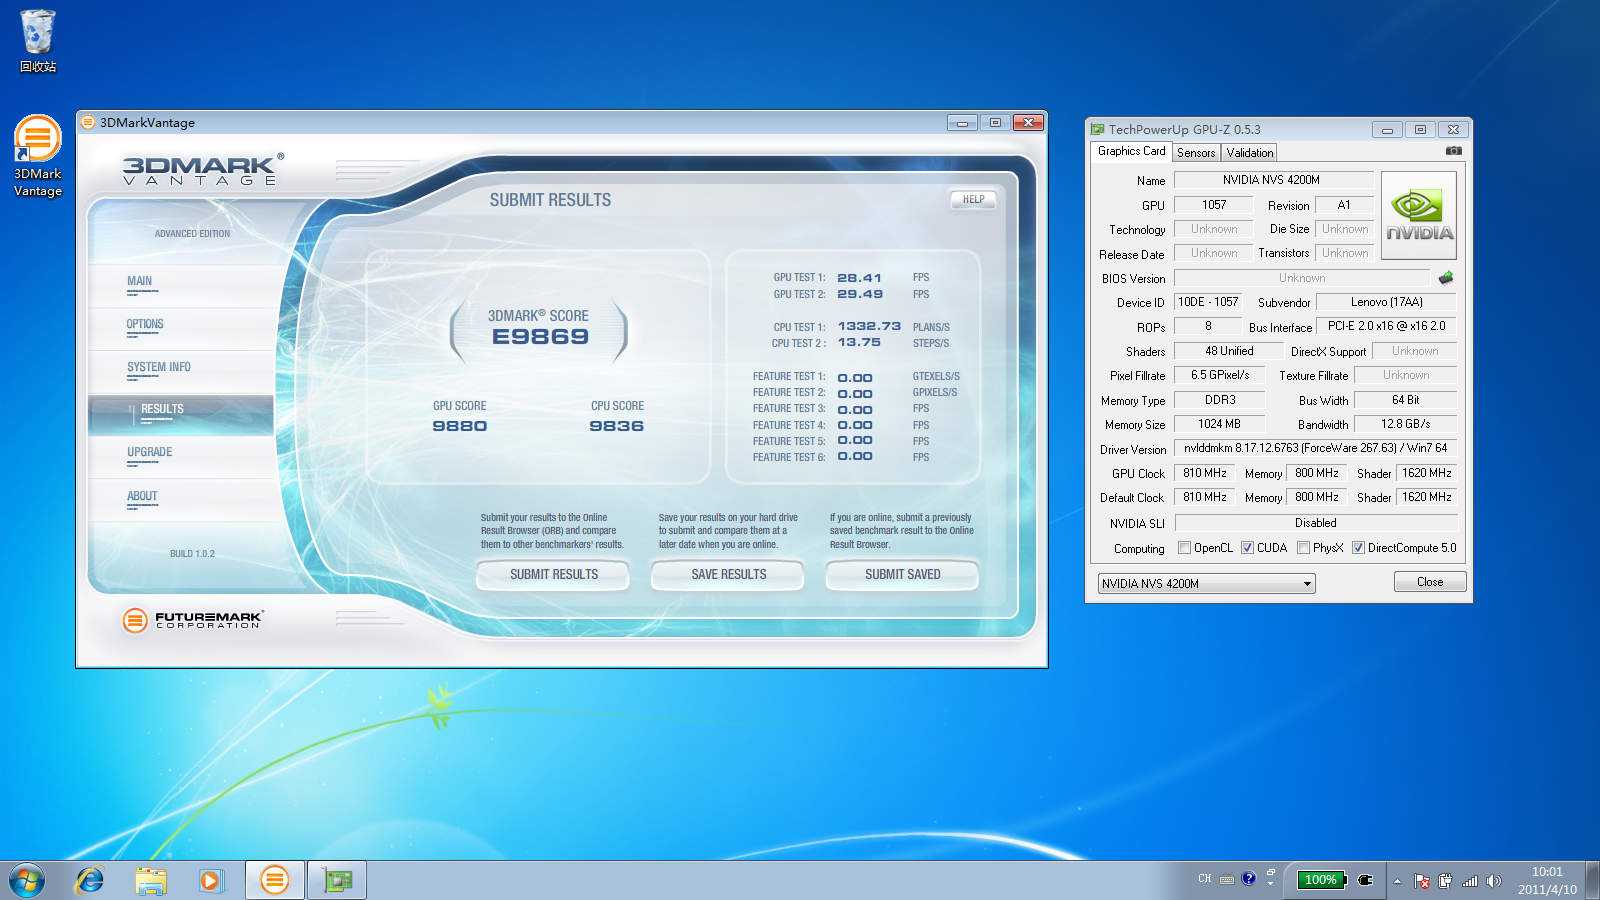Screen dimensions: 1600x900
Task: Click the network signal tray icon
Action: tap(1470, 881)
